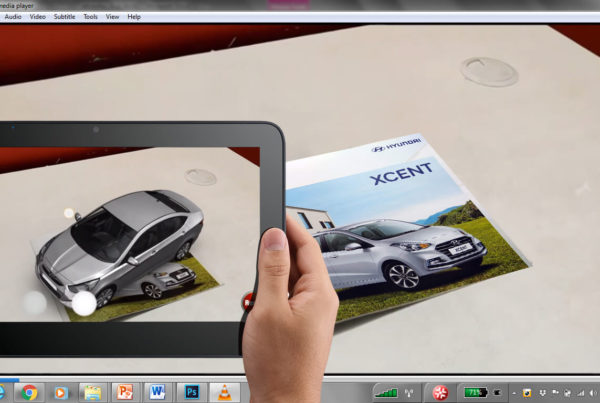Launch Google Chrome from the taskbar
The height and width of the screenshot is (403, 600).
click(x=30, y=391)
